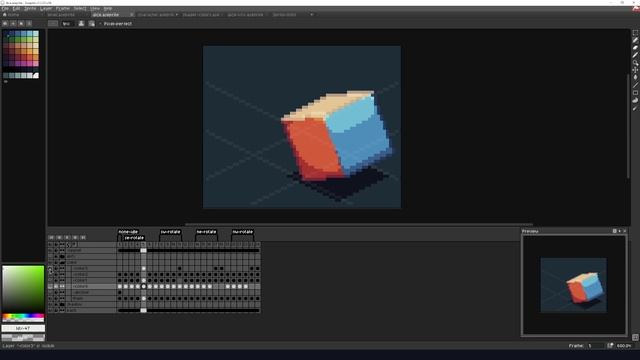Open the Frame menu

click(62, 8)
